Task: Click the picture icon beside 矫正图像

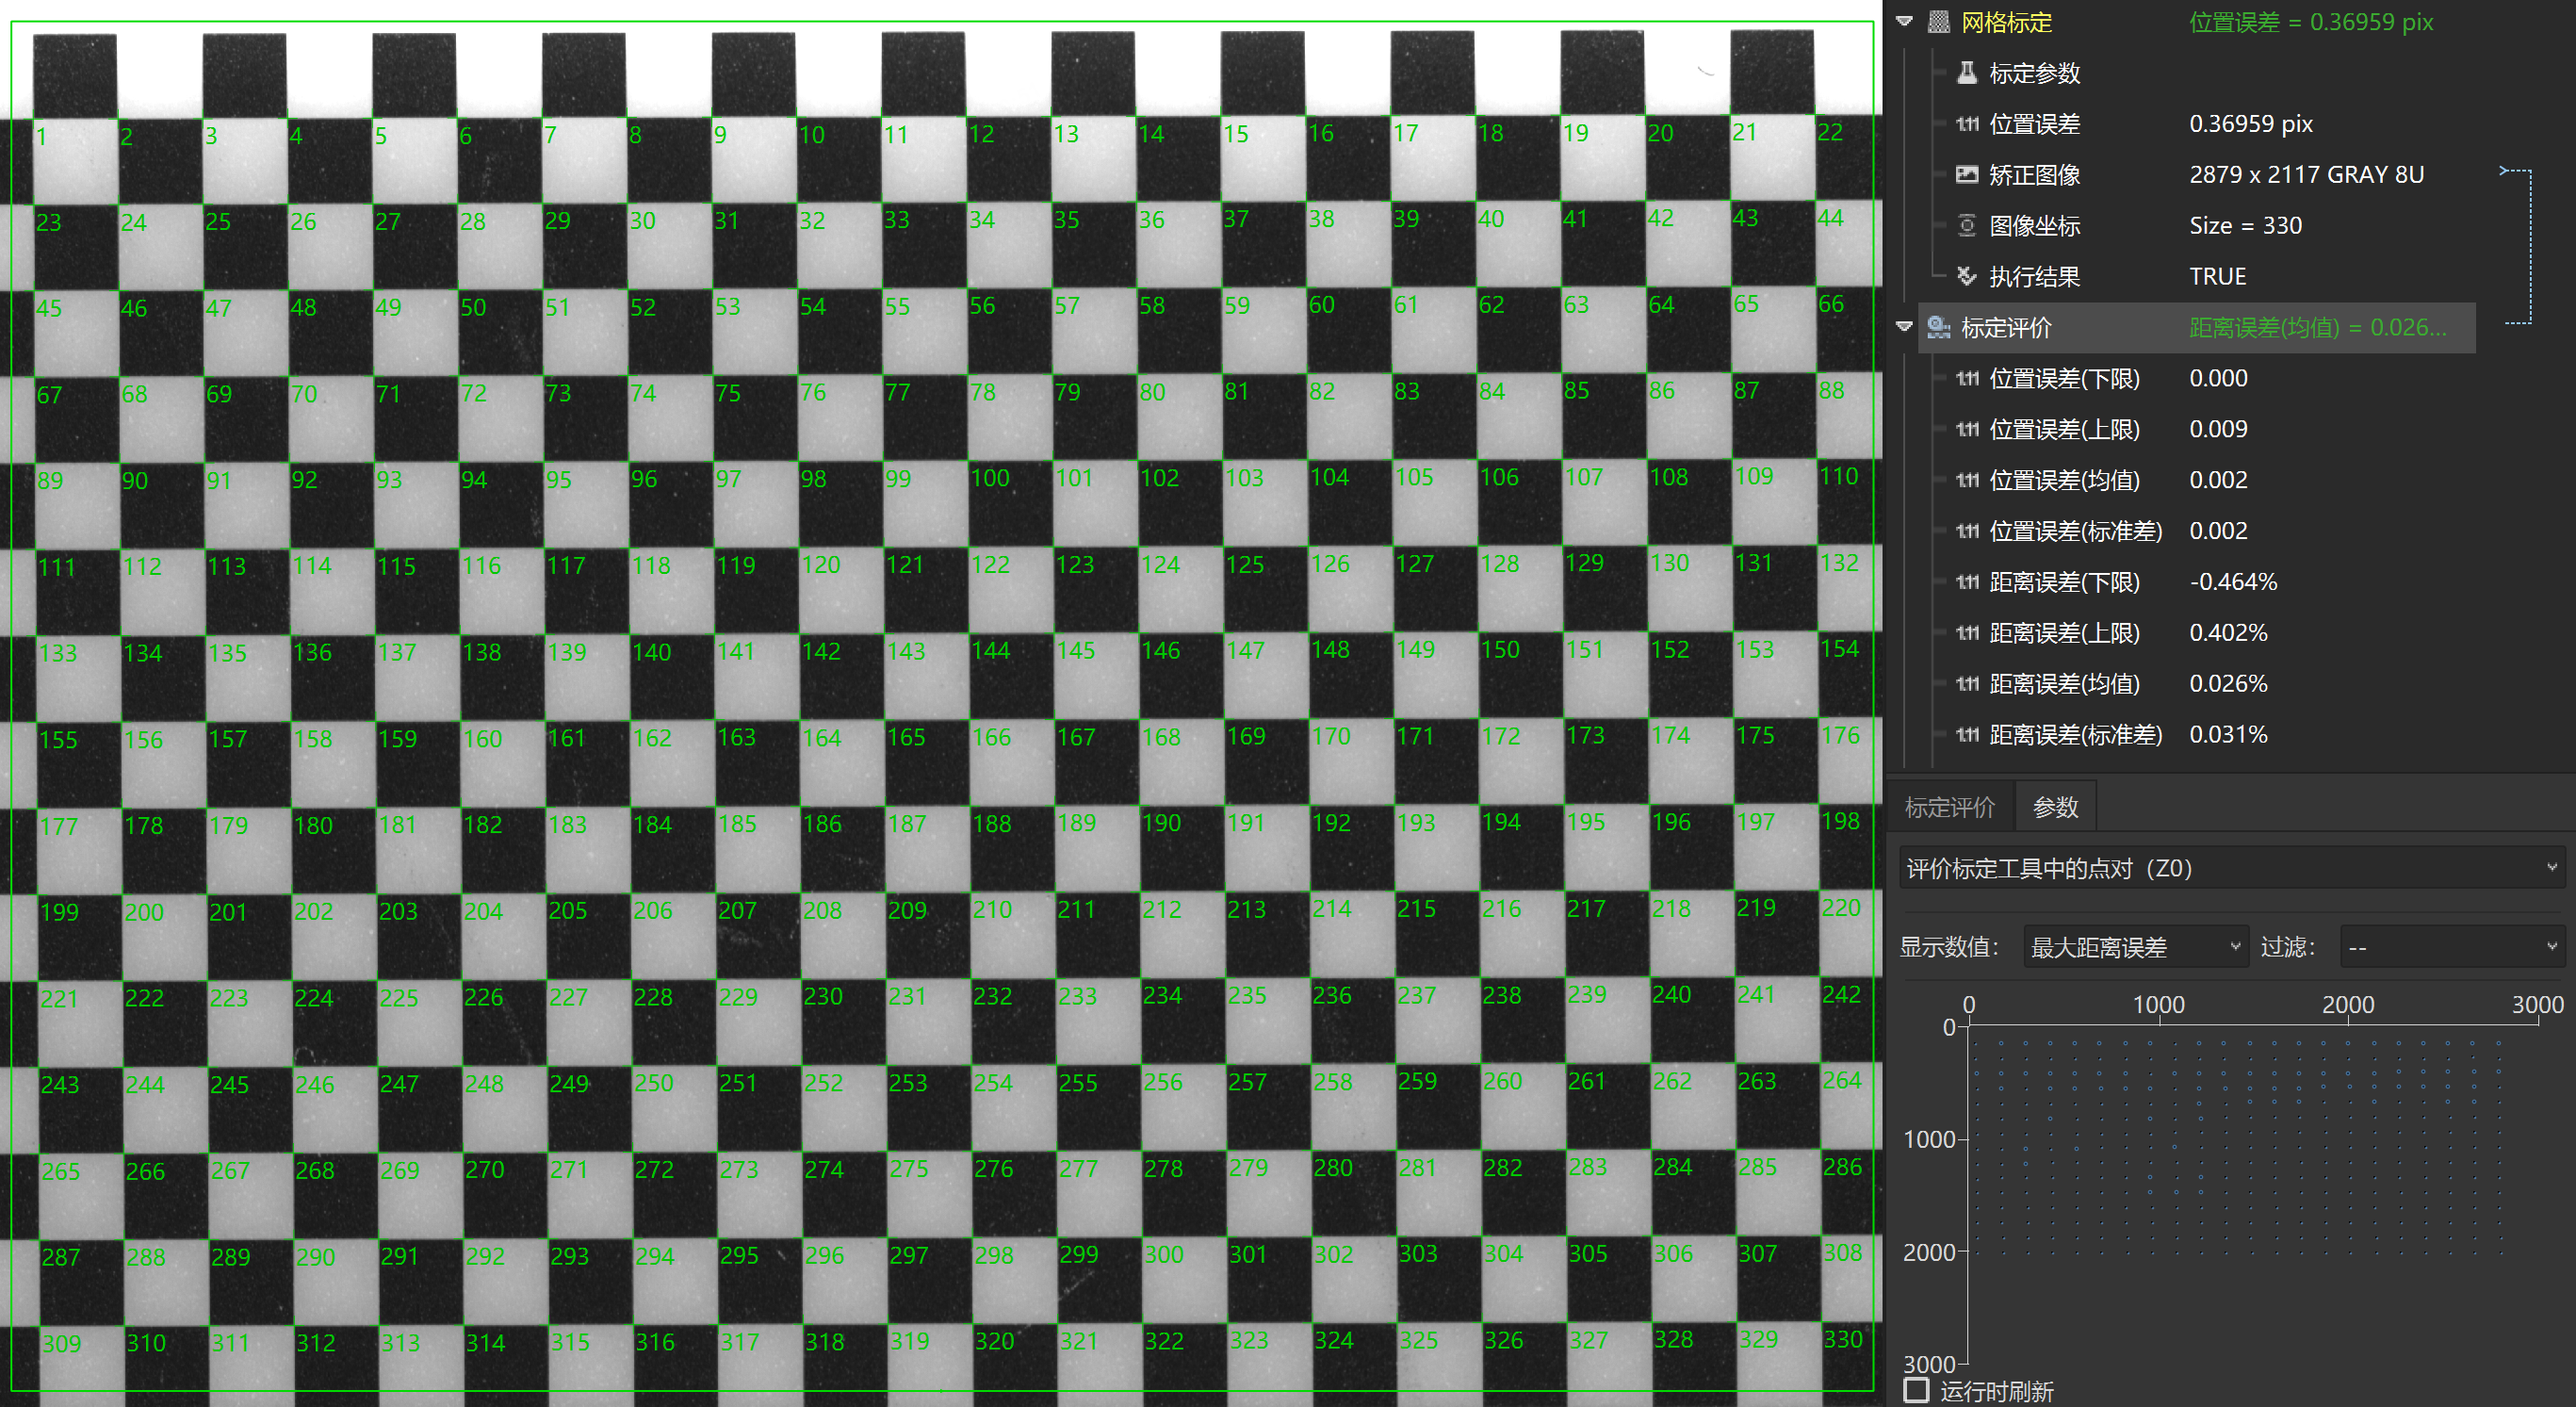Action: tap(1966, 175)
